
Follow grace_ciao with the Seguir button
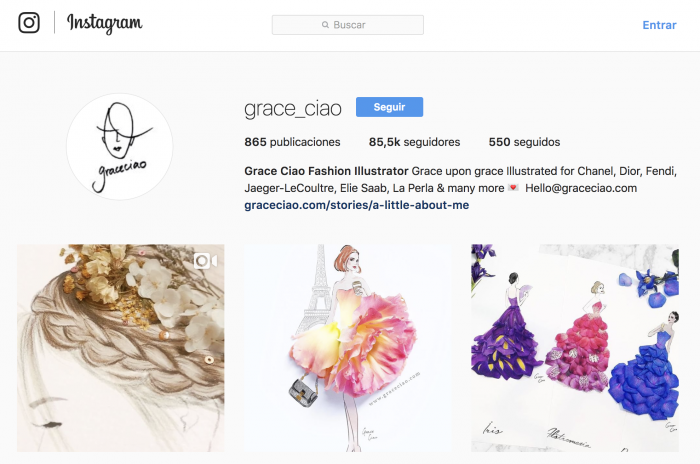(389, 107)
